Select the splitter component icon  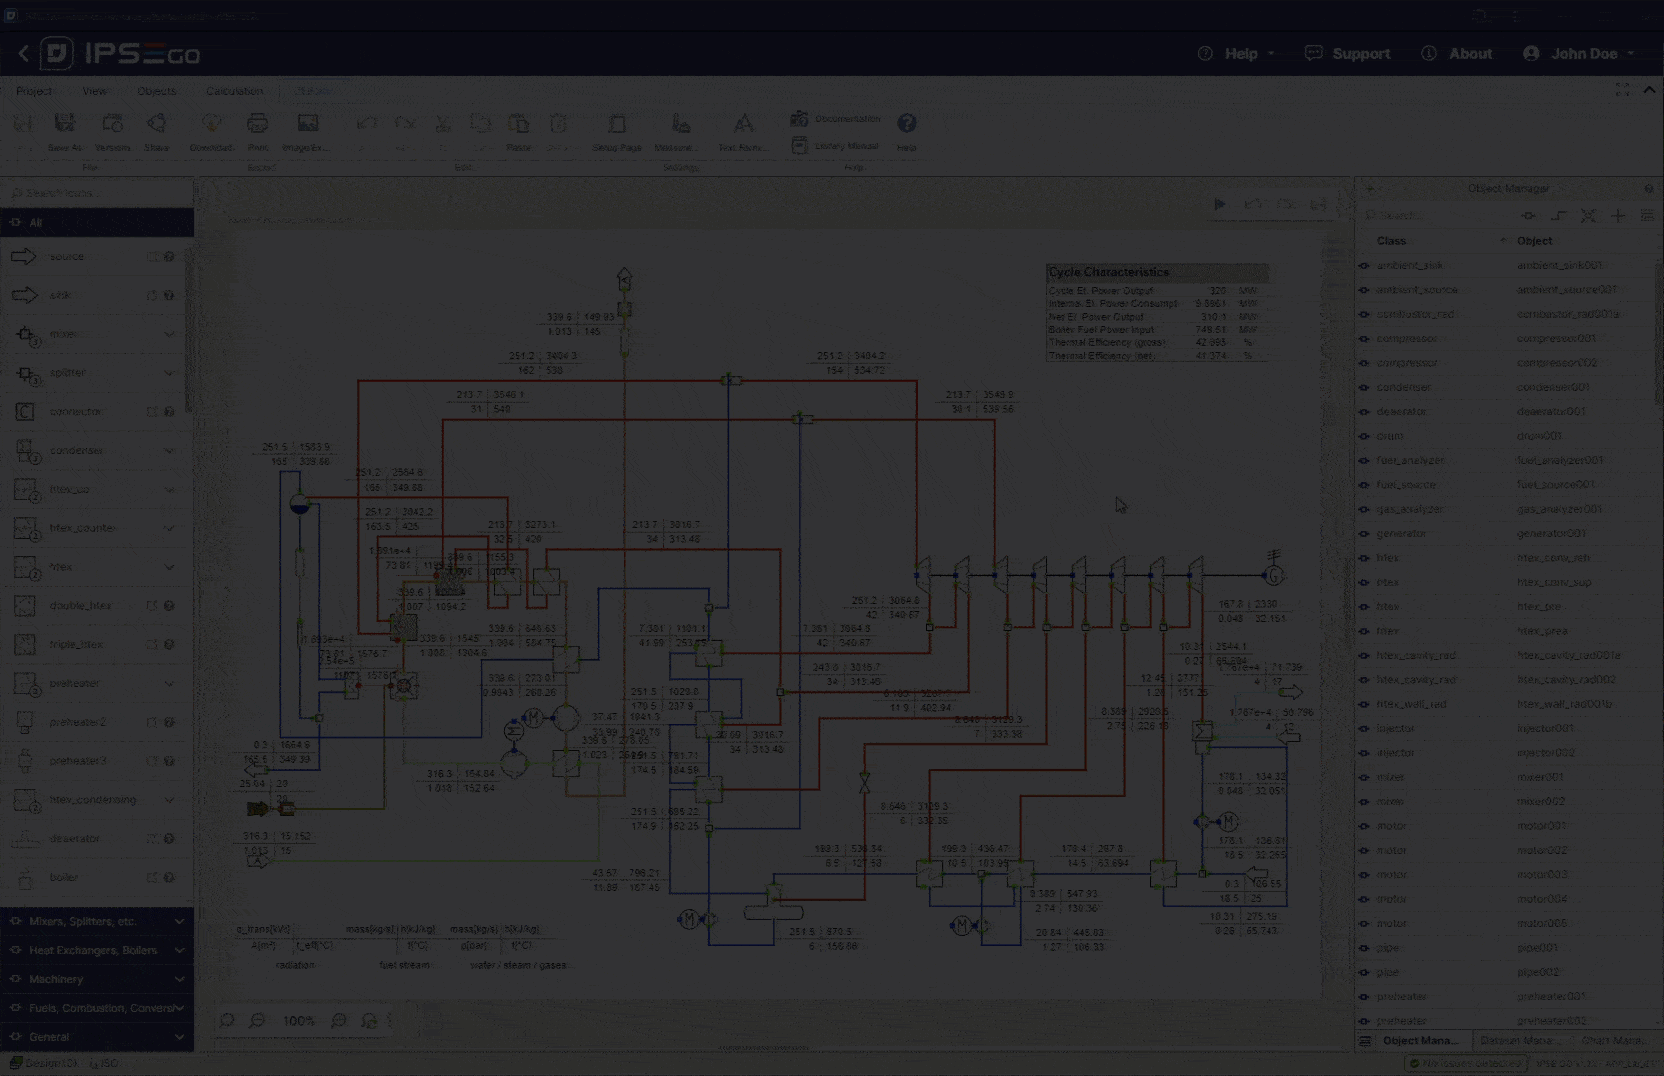pos(25,372)
